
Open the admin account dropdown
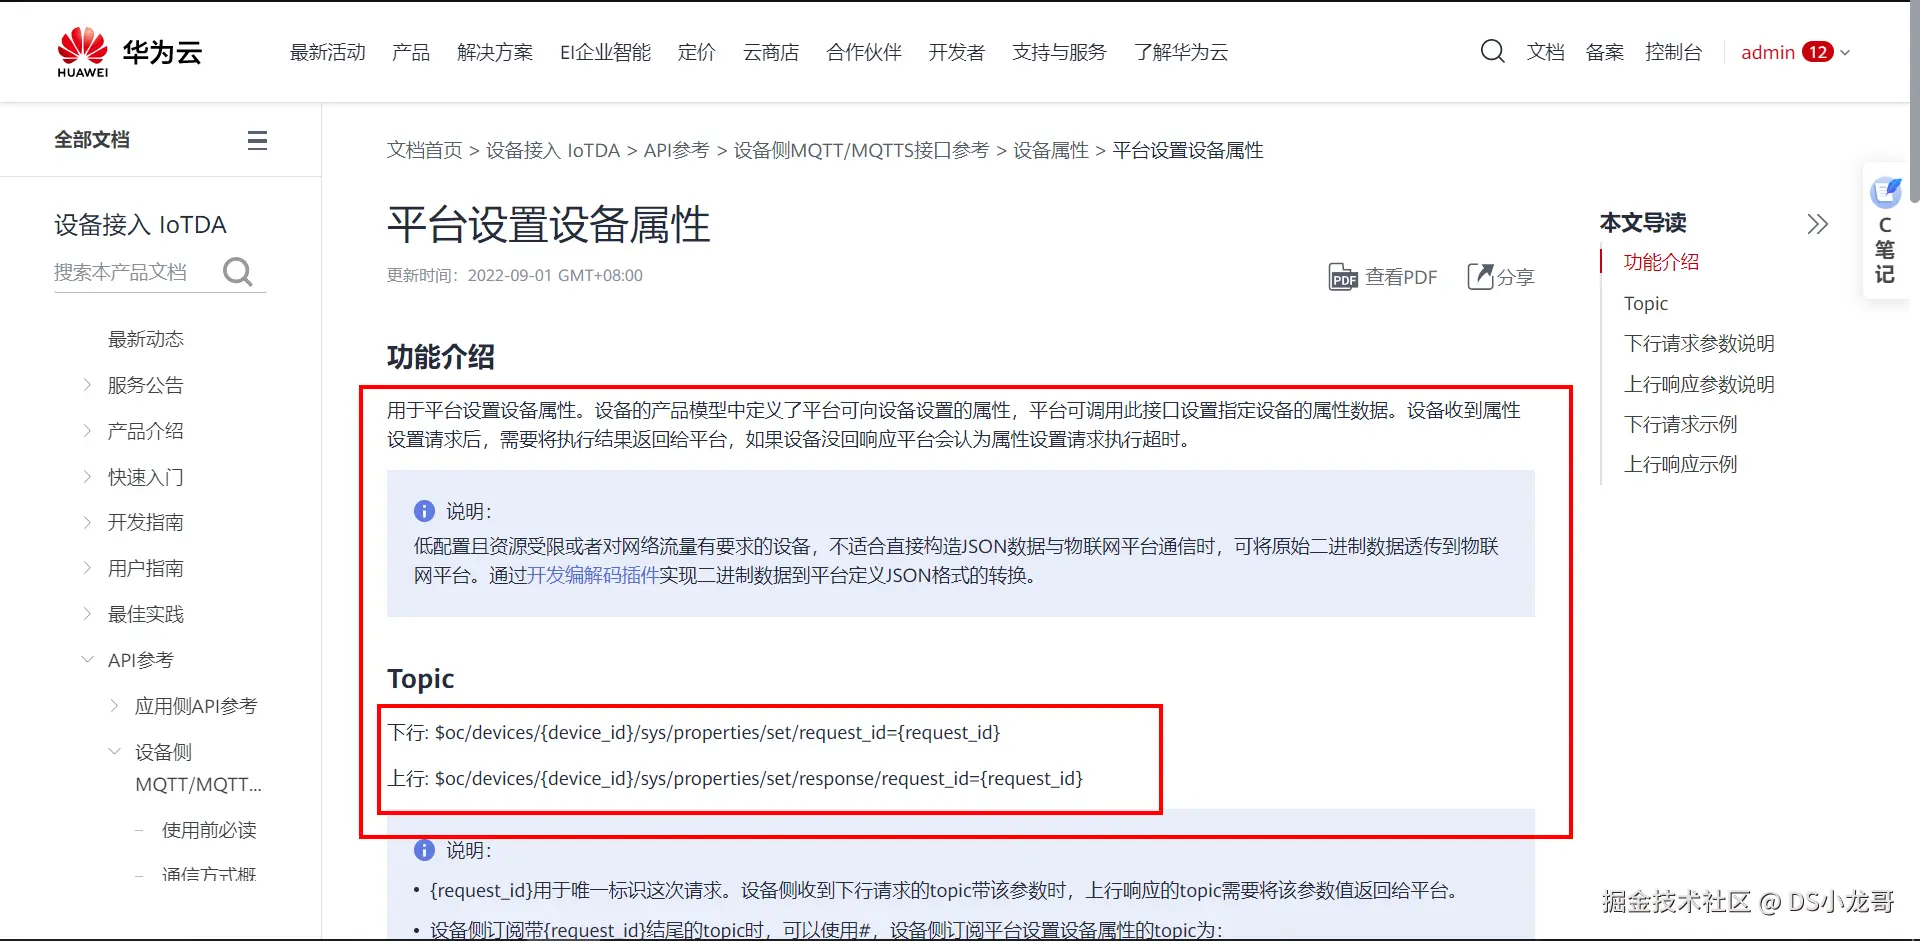pyautogui.click(x=1795, y=52)
